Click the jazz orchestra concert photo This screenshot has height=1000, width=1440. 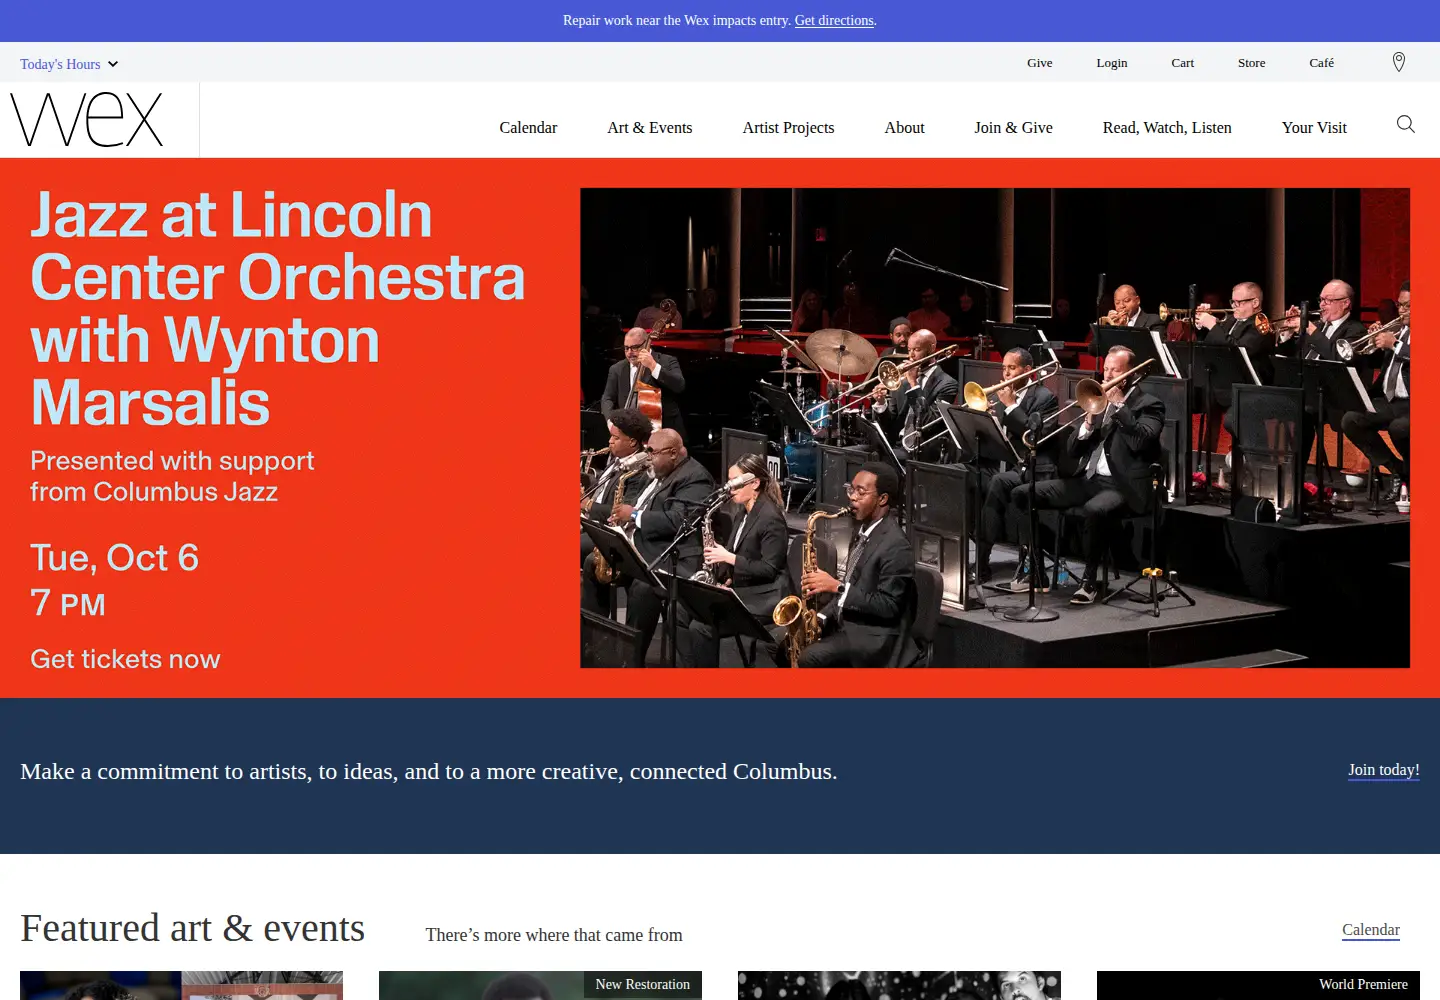pos(995,428)
